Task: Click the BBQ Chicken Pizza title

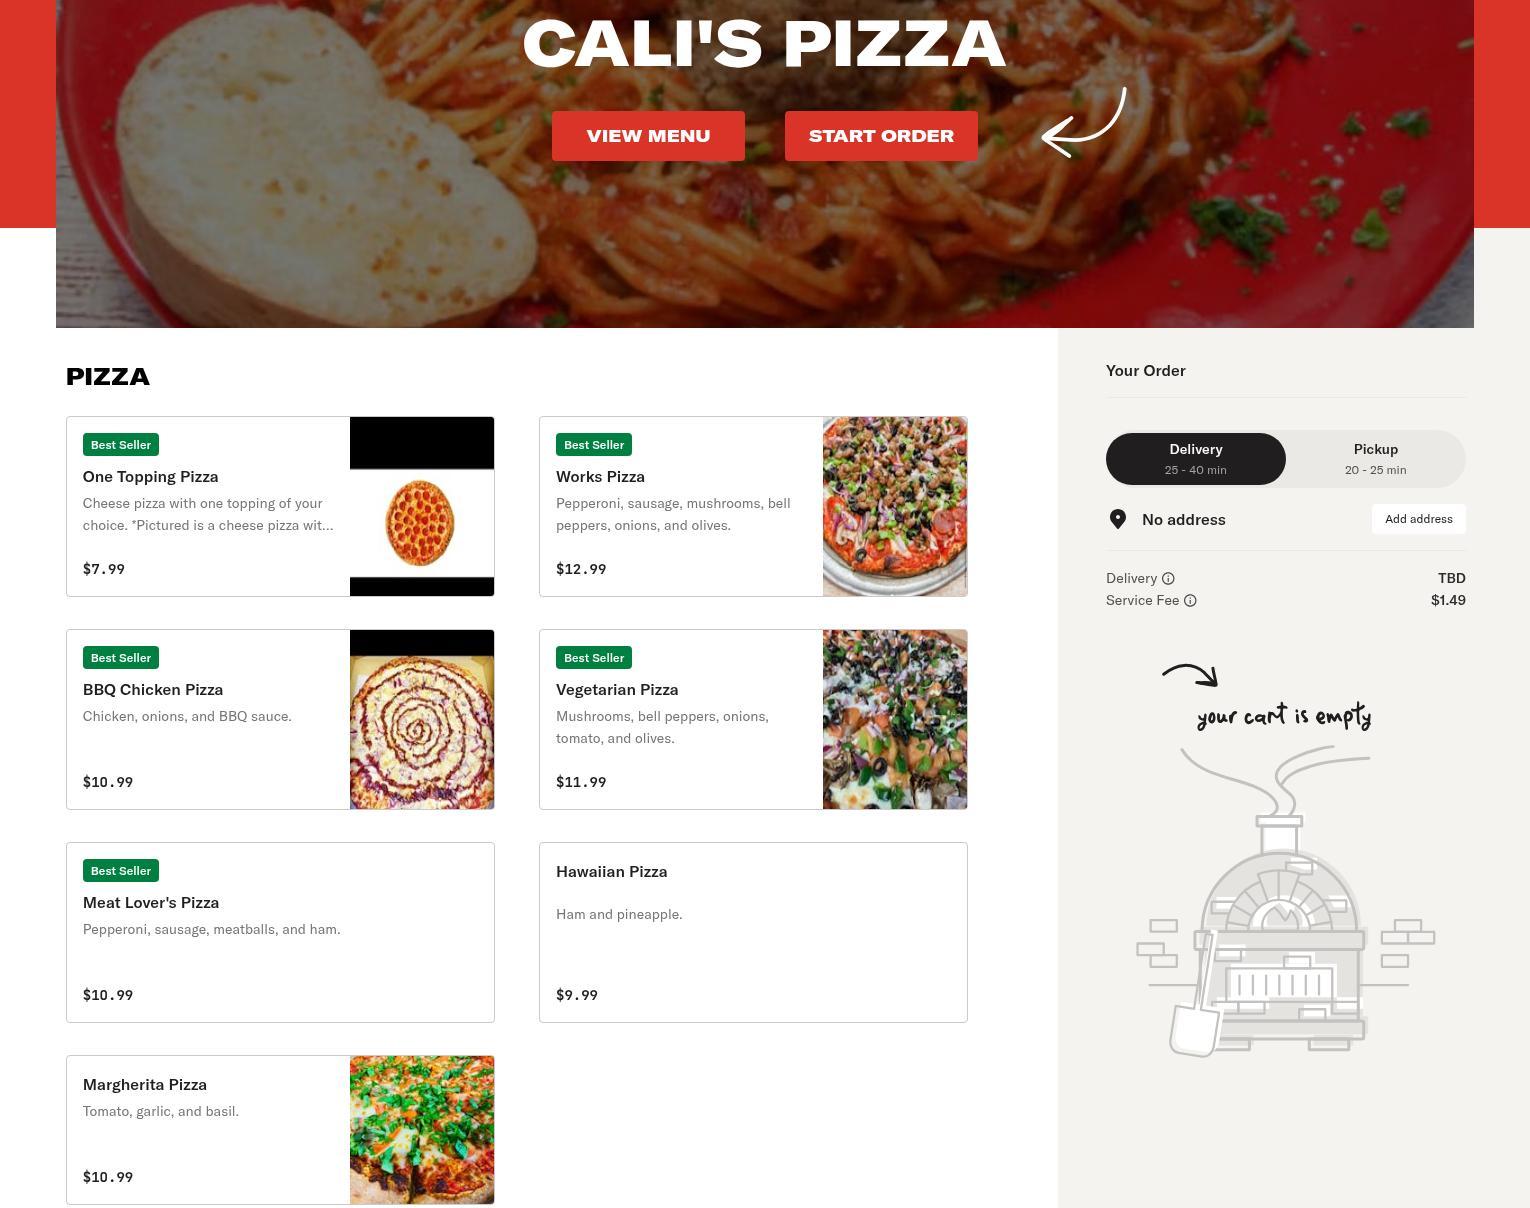Action: (153, 690)
